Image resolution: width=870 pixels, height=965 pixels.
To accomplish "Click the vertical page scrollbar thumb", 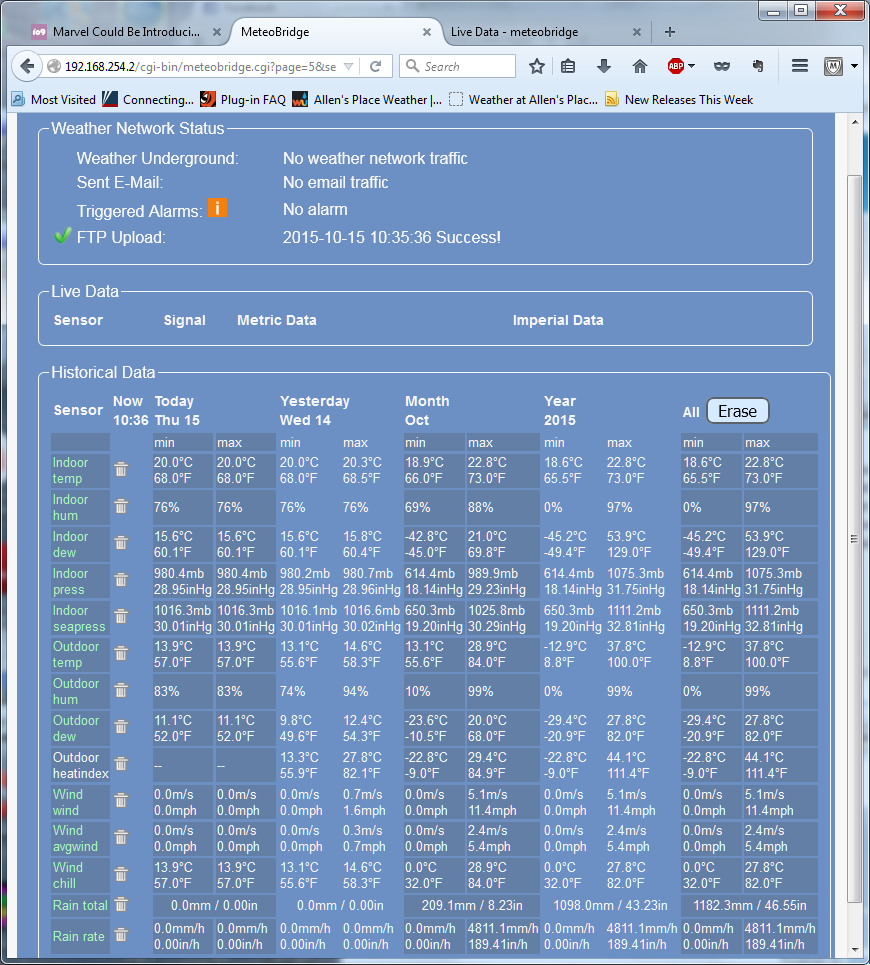I will (x=854, y=540).
